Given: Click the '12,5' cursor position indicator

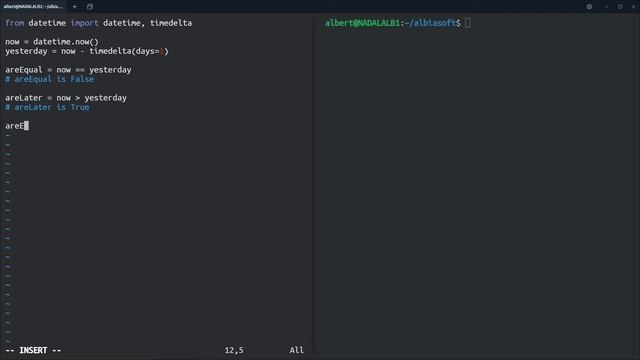Looking at the screenshot, I should point(234,350).
